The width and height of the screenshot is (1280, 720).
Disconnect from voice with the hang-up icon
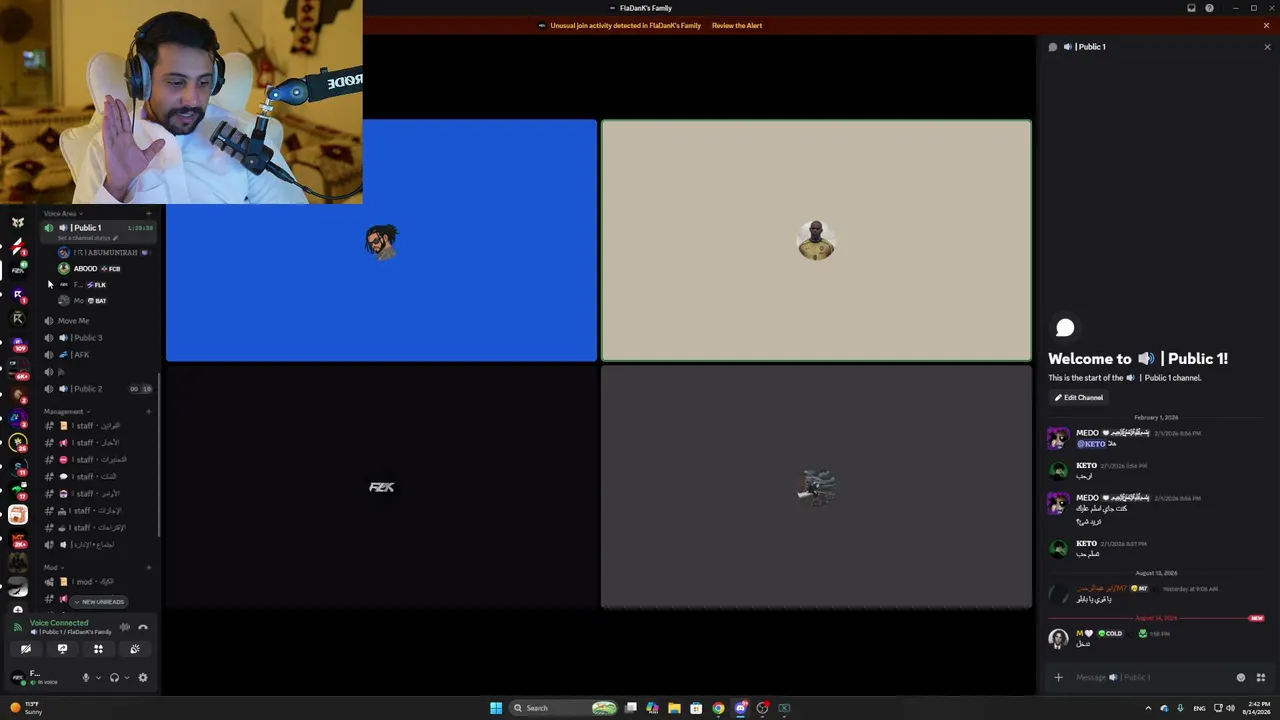[143, 627]
